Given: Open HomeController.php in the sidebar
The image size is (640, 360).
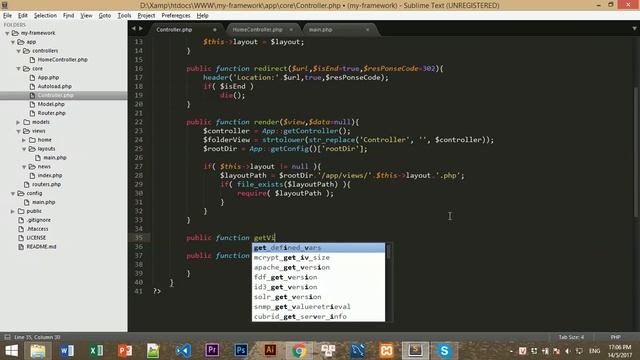Looking at the screenshot, I should tap(62, 60).
